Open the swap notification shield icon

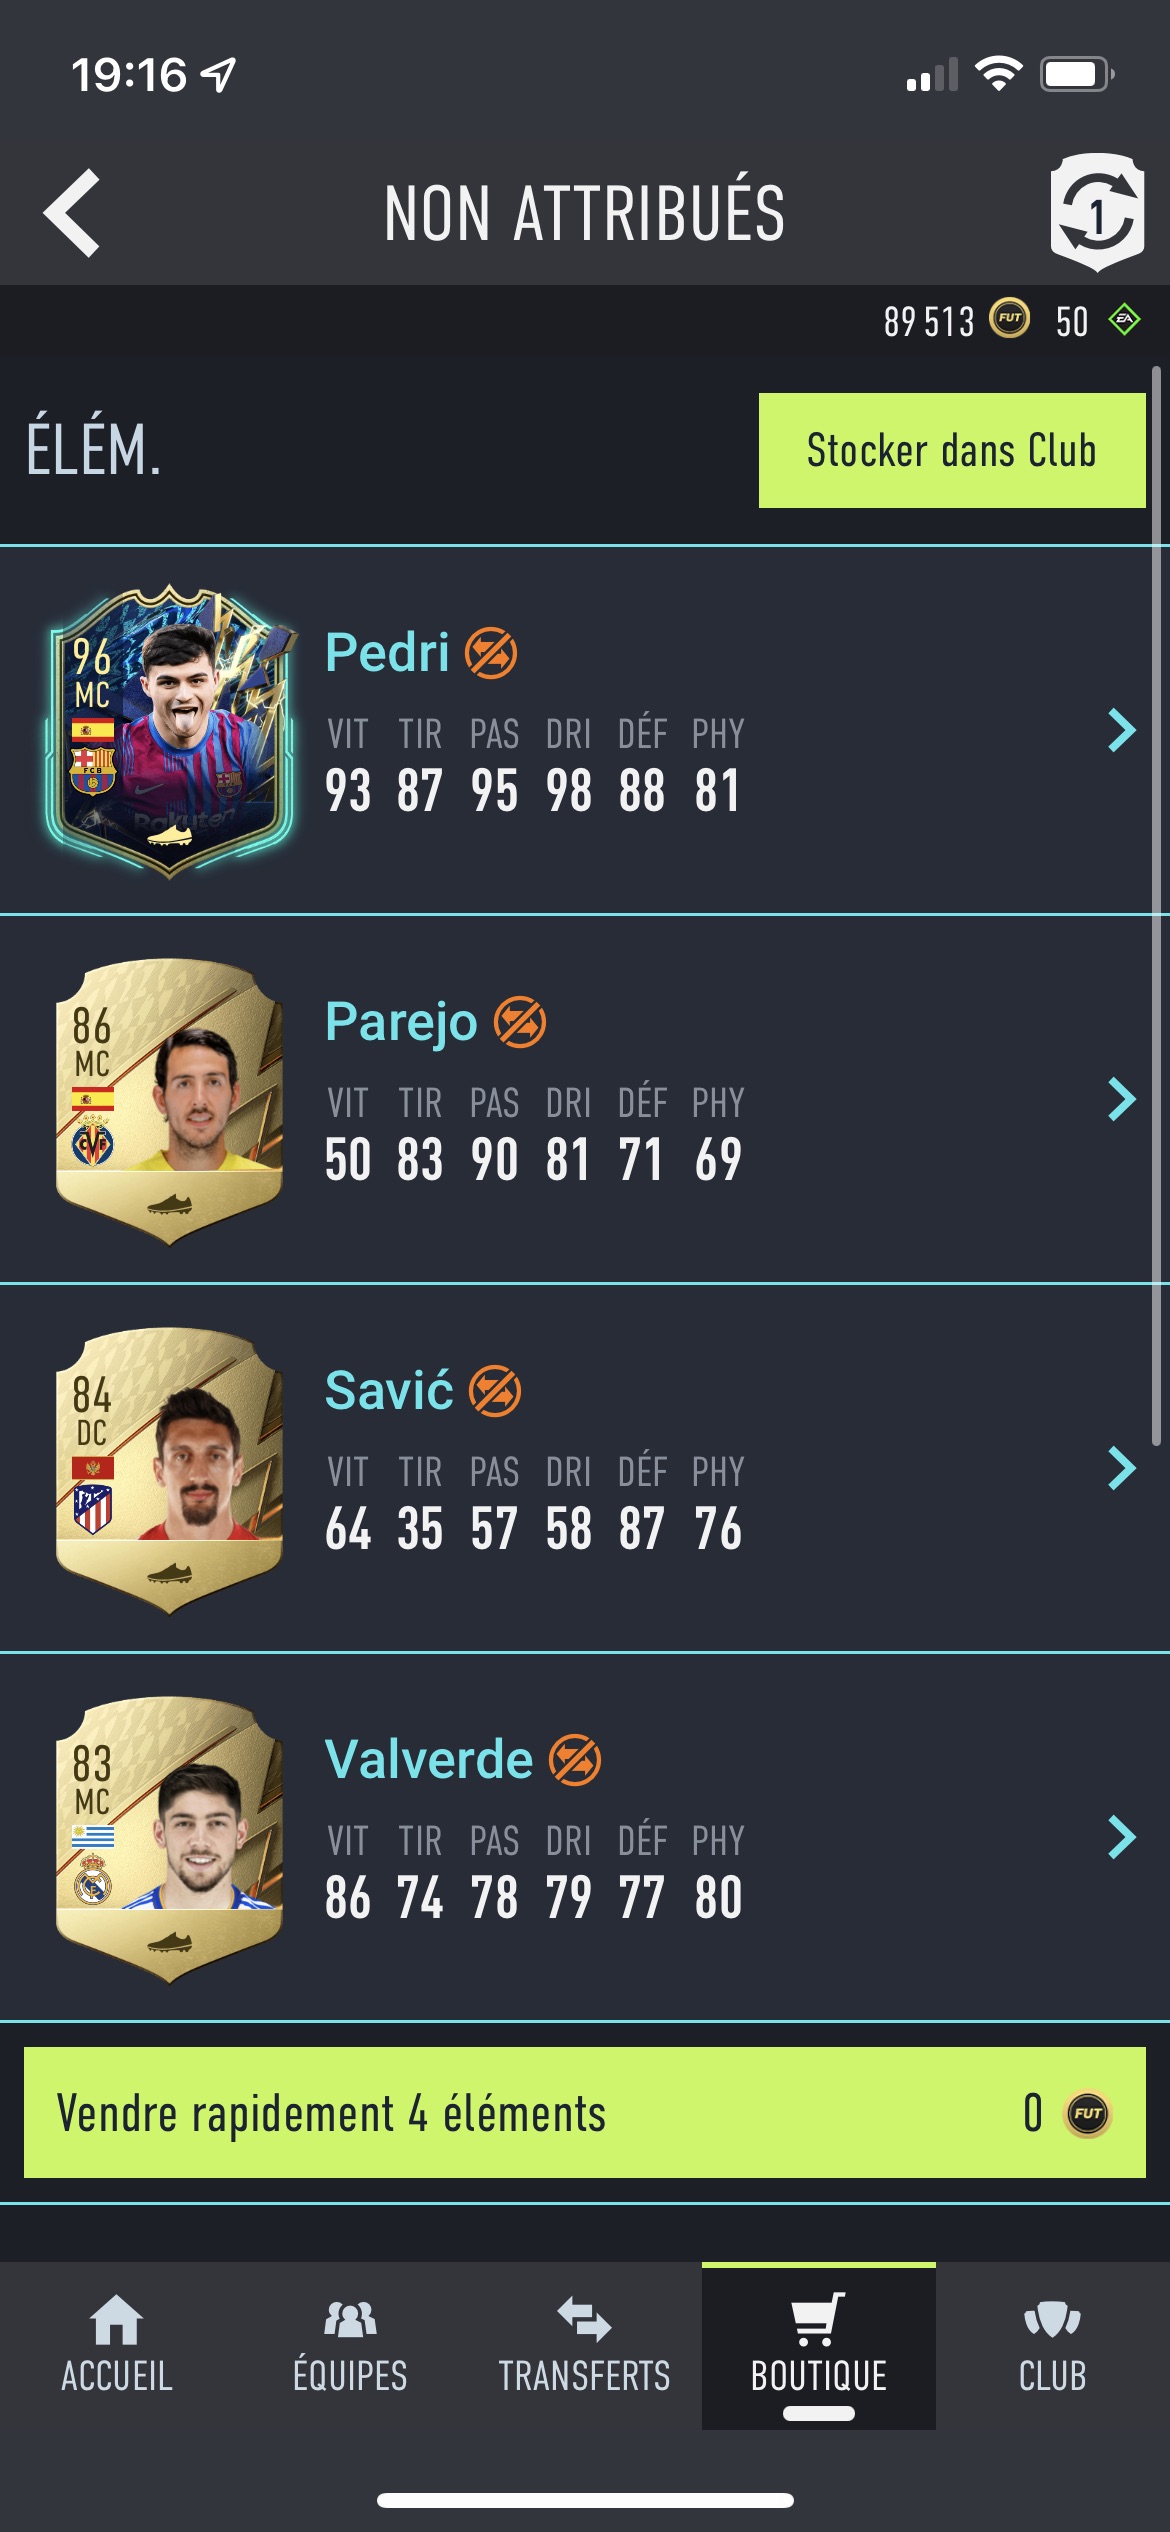coord(1097,212)
